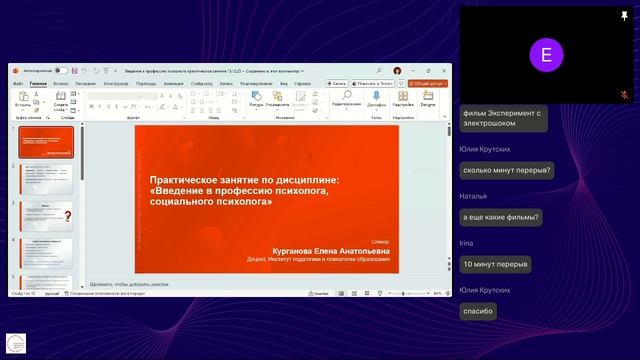Click the Создать слайд icon
This screenshot has height=360, width=640.
(60, 96)
